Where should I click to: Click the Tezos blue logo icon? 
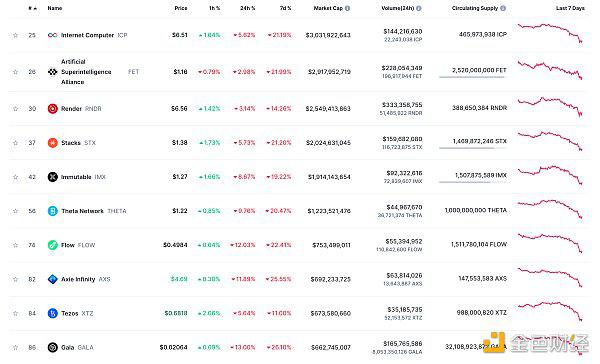(52, 313)
